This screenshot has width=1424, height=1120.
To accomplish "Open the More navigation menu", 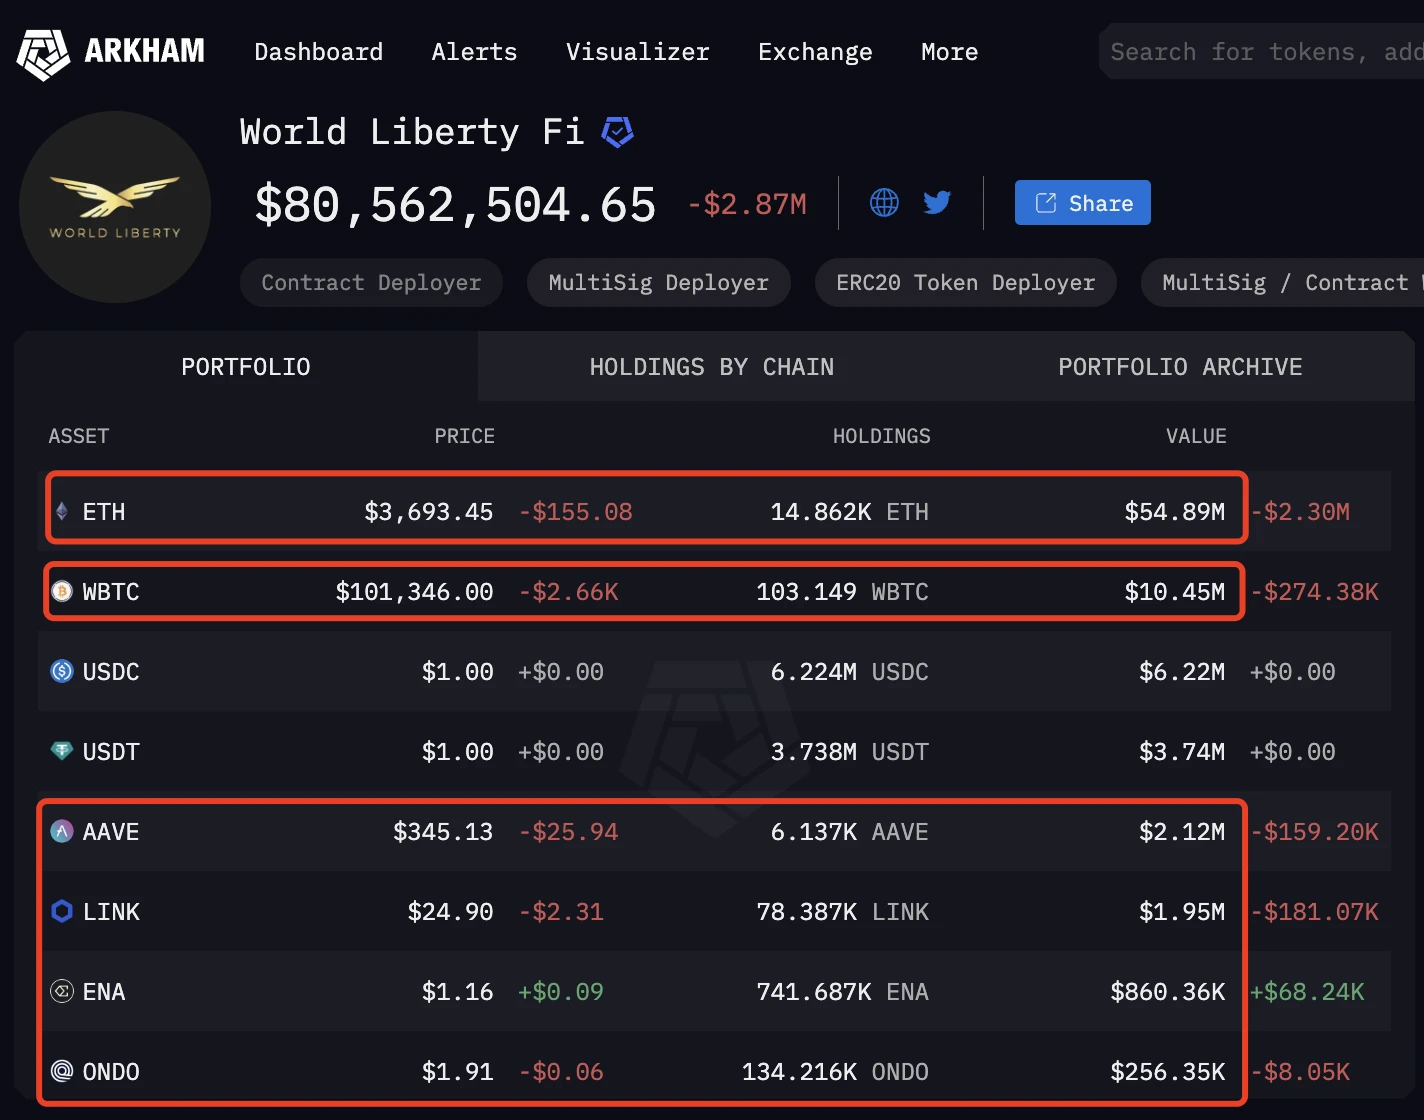I will [949, 52].
